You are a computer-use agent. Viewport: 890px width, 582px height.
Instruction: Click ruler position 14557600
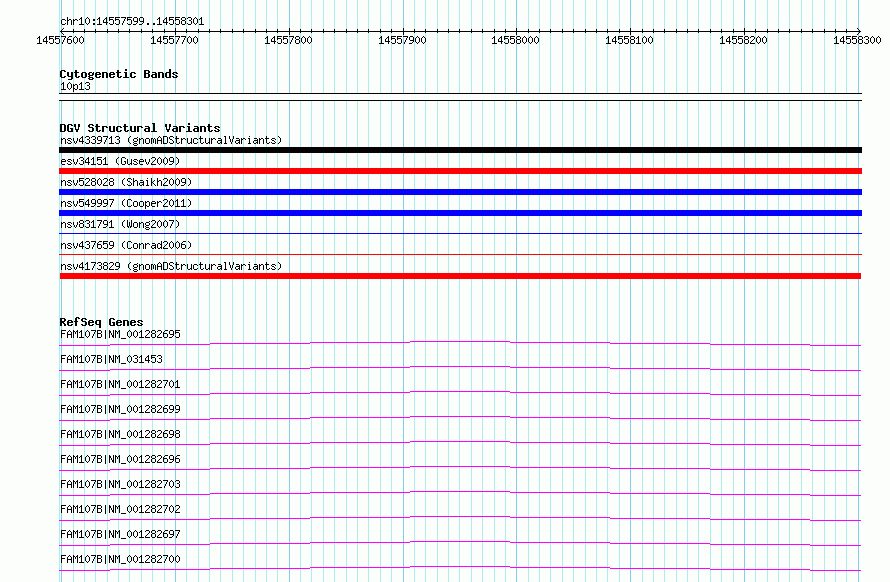(60, 40)
